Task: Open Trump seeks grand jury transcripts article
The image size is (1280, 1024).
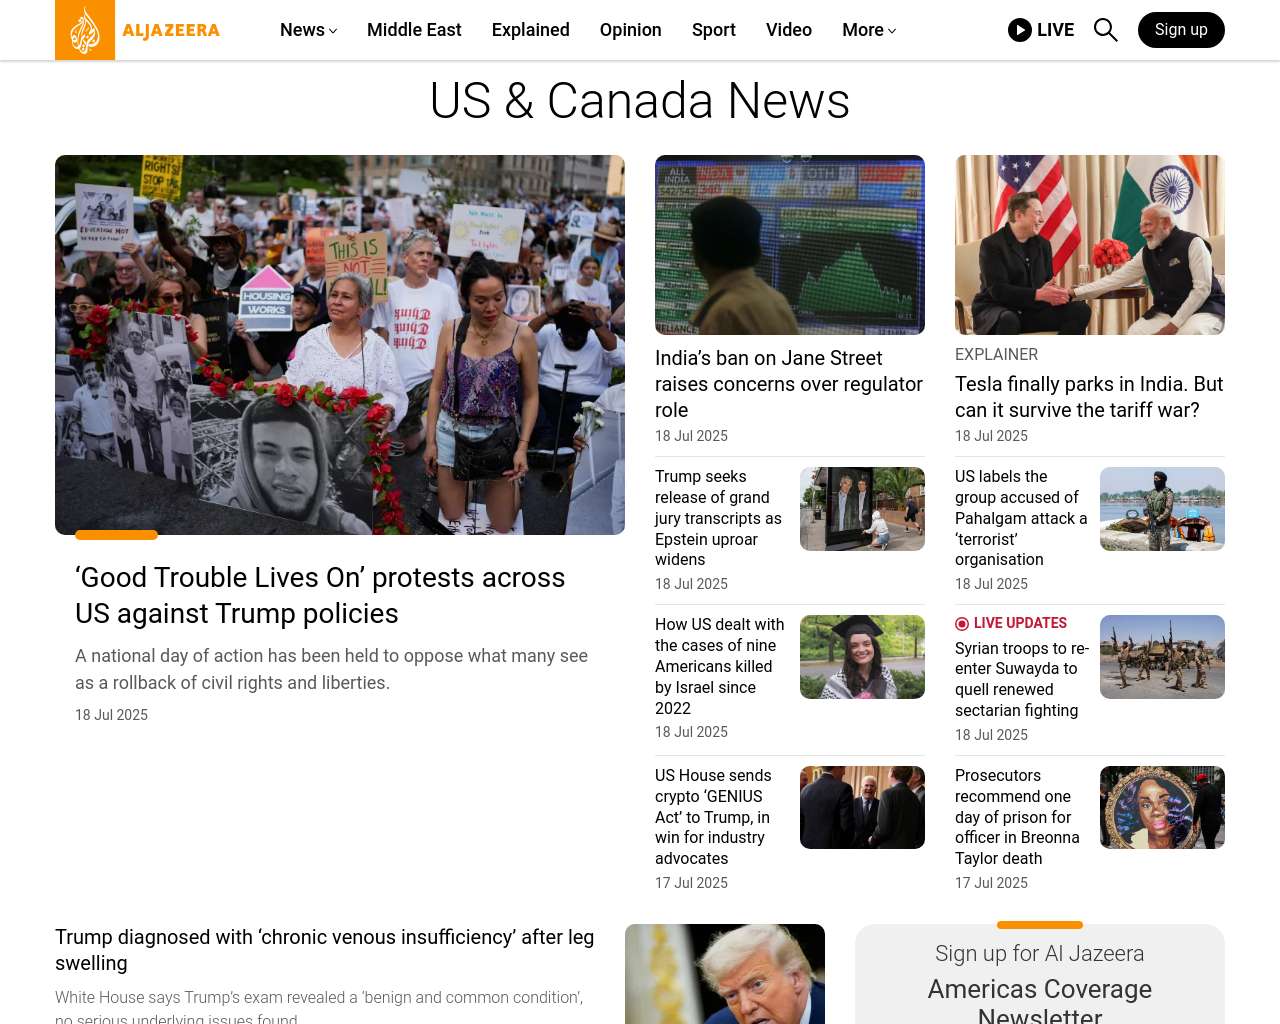Action: pos(718,518)
